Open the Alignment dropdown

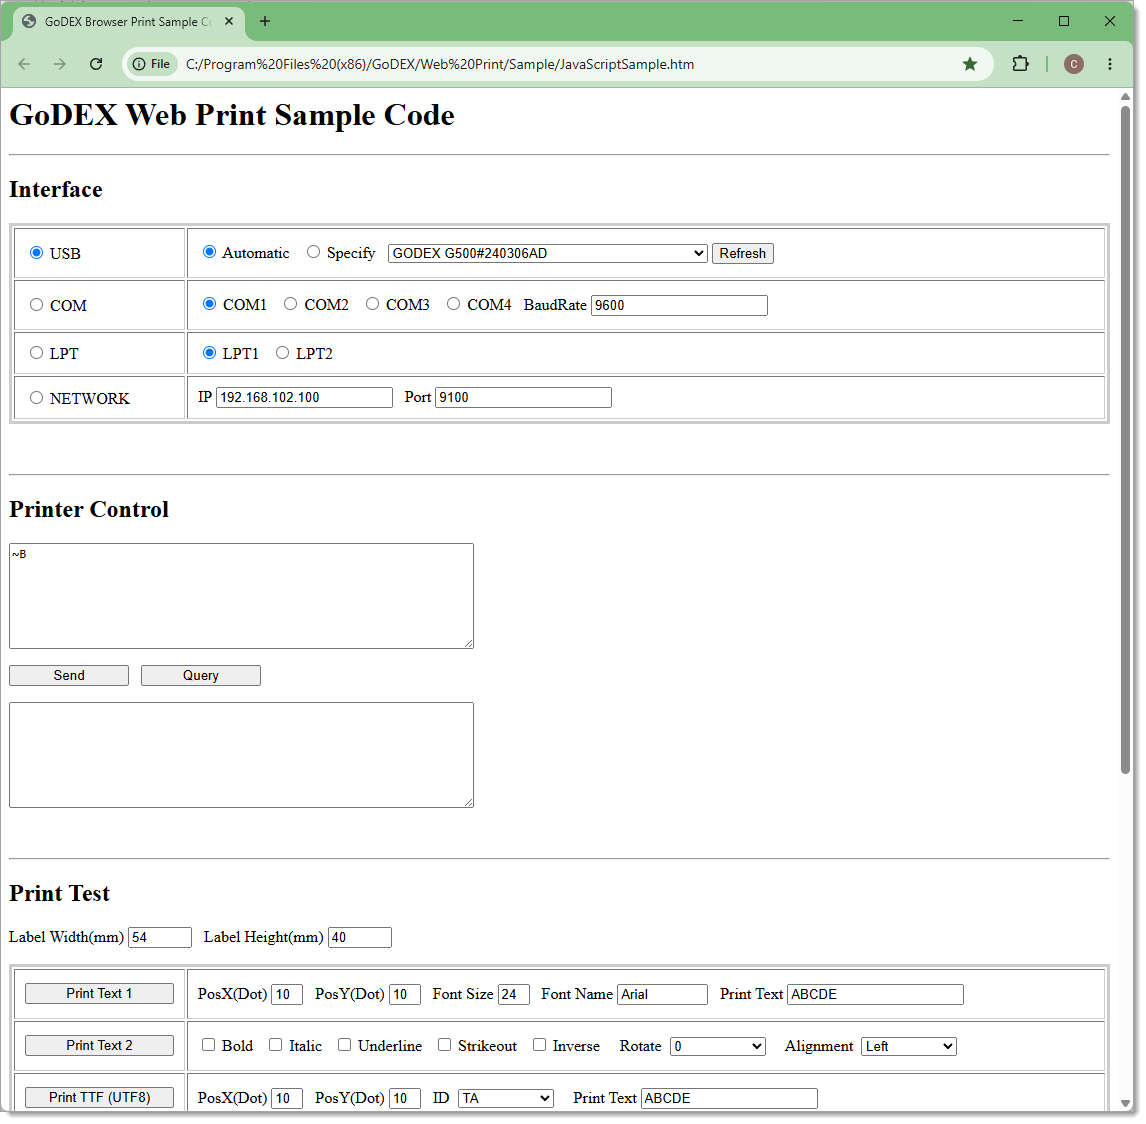click(x=908, y=1047)
